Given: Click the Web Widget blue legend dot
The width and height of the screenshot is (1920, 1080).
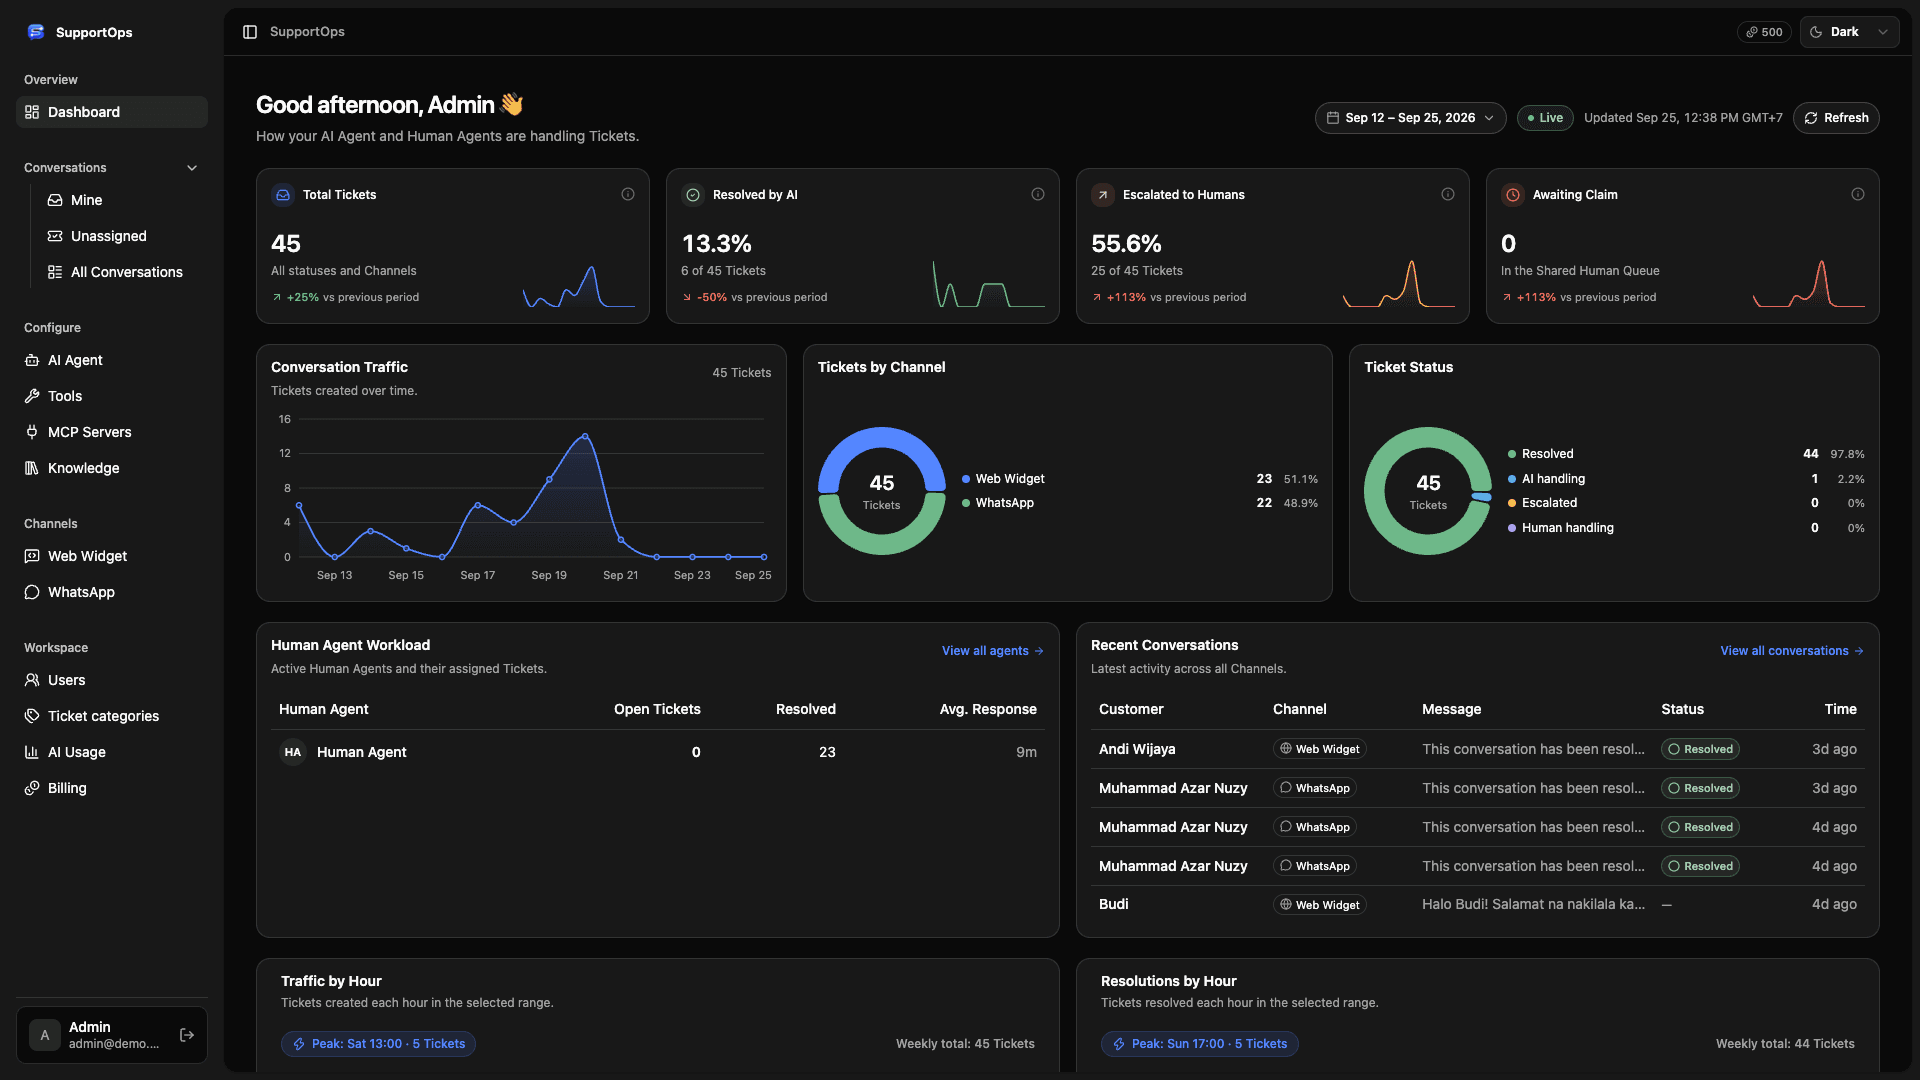Looking at the screenshot, I should pyautogui.click(x=966, y=479).
